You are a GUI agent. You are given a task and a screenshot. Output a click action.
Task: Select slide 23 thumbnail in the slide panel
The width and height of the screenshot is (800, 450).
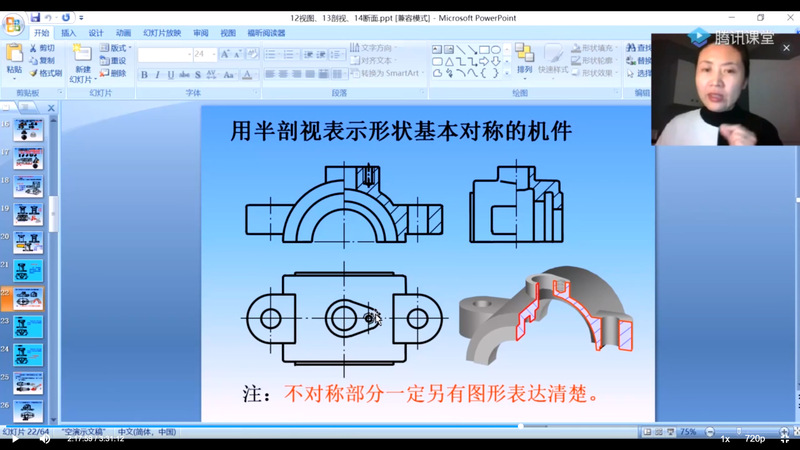coord(28,326)
